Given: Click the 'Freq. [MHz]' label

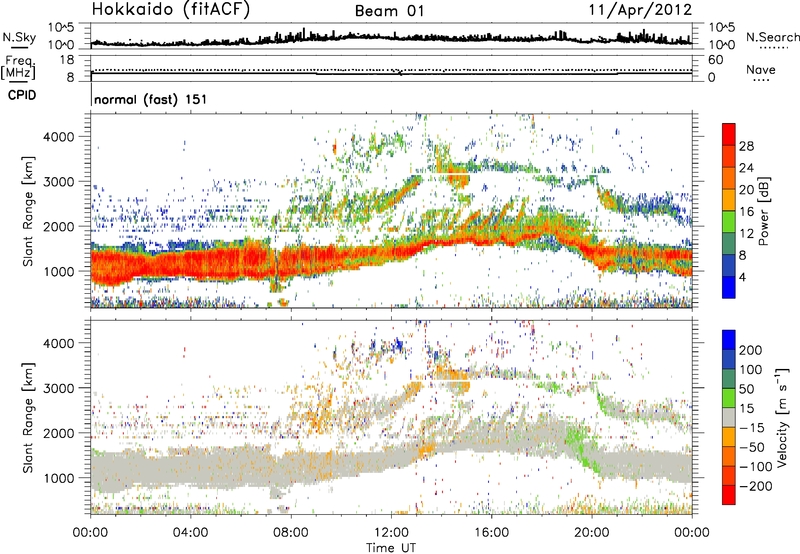Looking at the screenshot, I should tap(18, 68).
